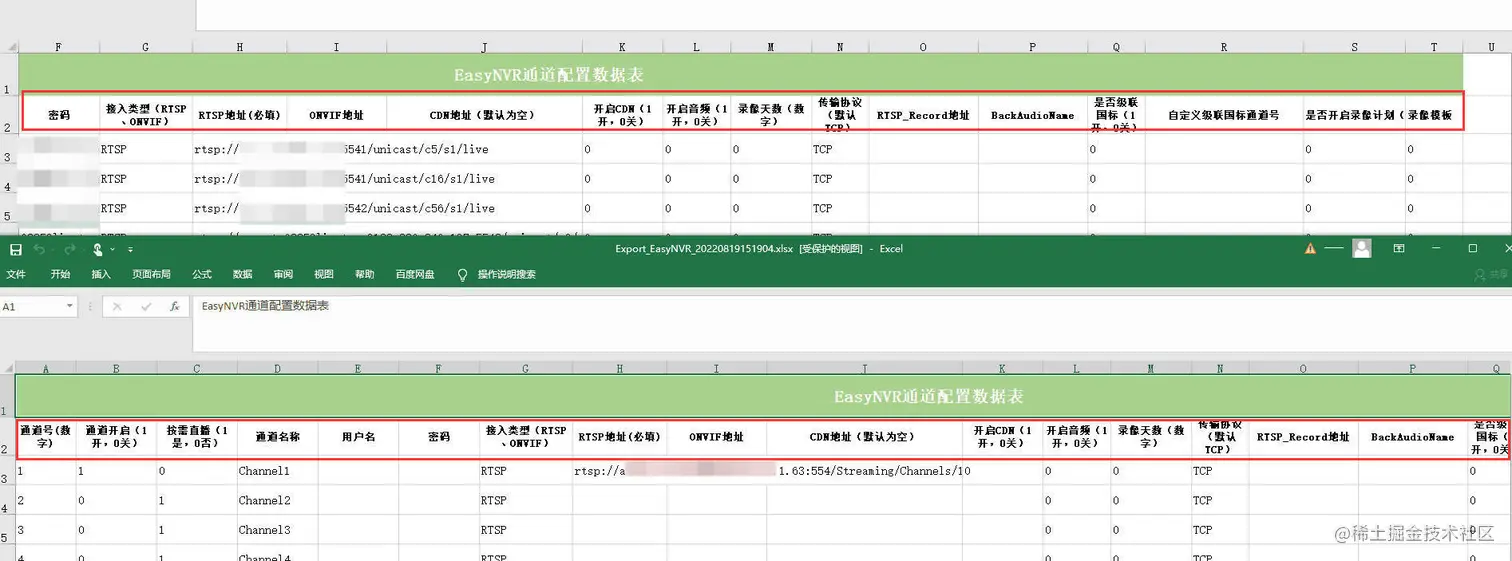
Task: Open the 百度网盘 ribbon tab
Action: click(415, 274)
